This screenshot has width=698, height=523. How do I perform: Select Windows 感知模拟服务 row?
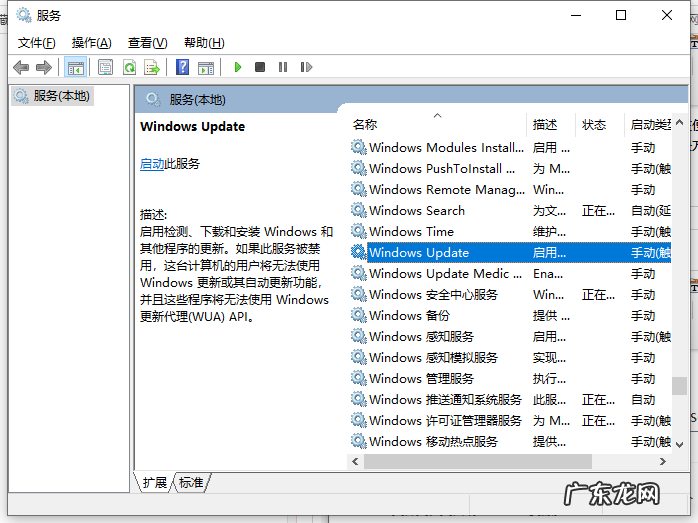(x=511, y=357)
